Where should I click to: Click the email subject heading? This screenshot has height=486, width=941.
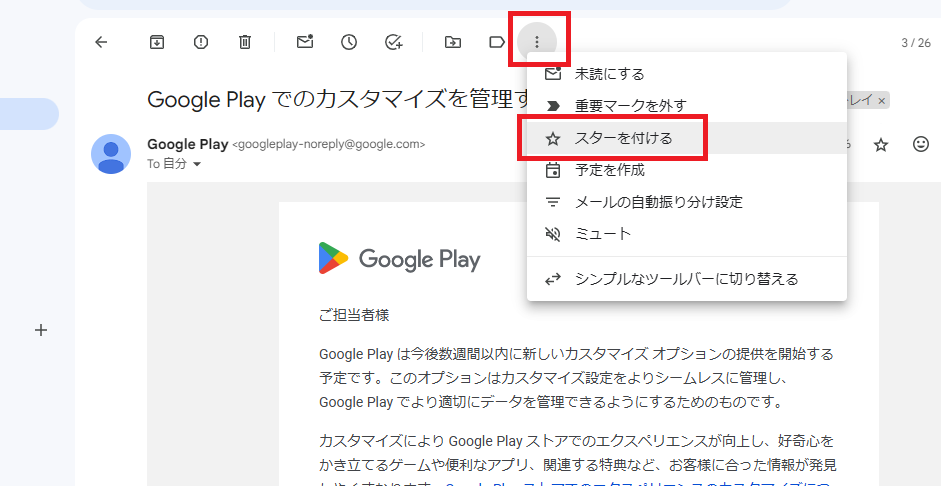pyautogui.click(x=337, y=100)
